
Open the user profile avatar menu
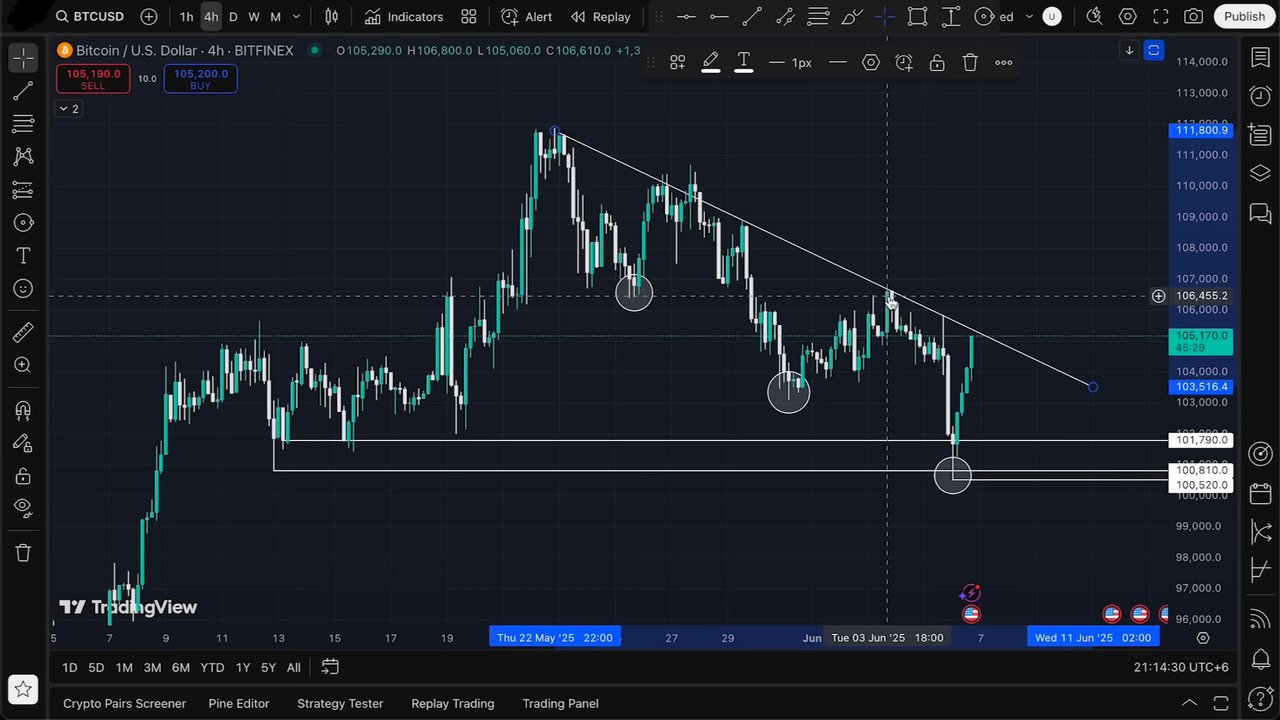click(1052, 16)
